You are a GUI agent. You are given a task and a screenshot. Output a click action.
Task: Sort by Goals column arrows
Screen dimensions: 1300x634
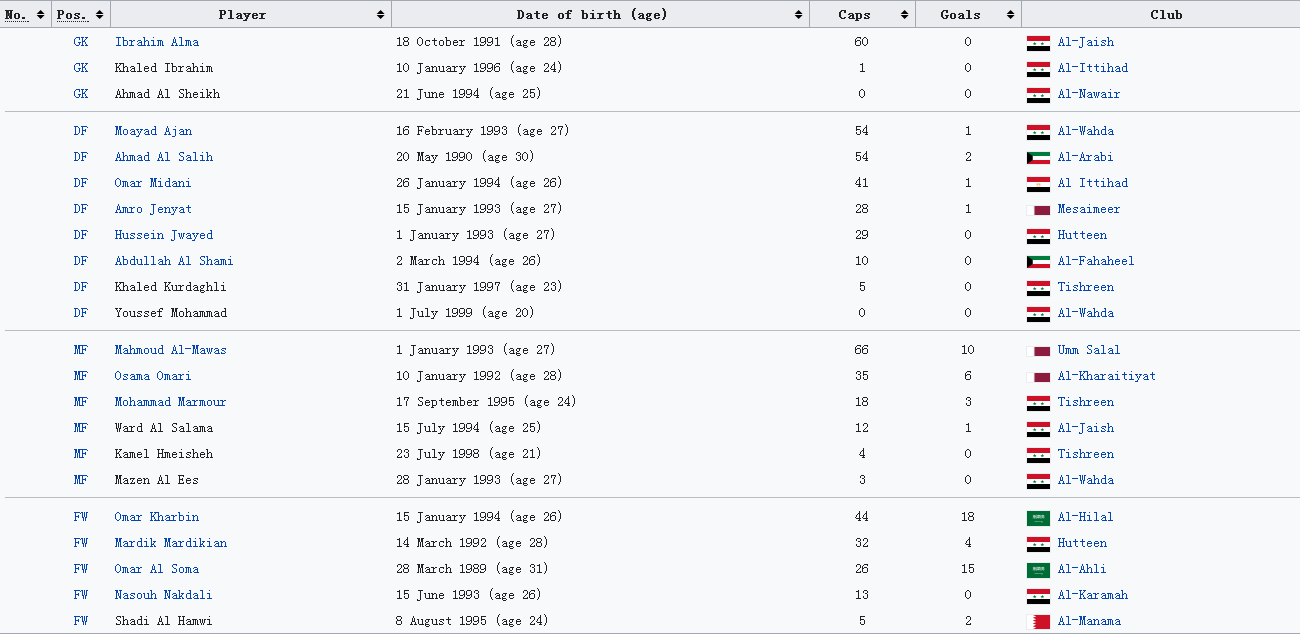[x=1010, y=14]
